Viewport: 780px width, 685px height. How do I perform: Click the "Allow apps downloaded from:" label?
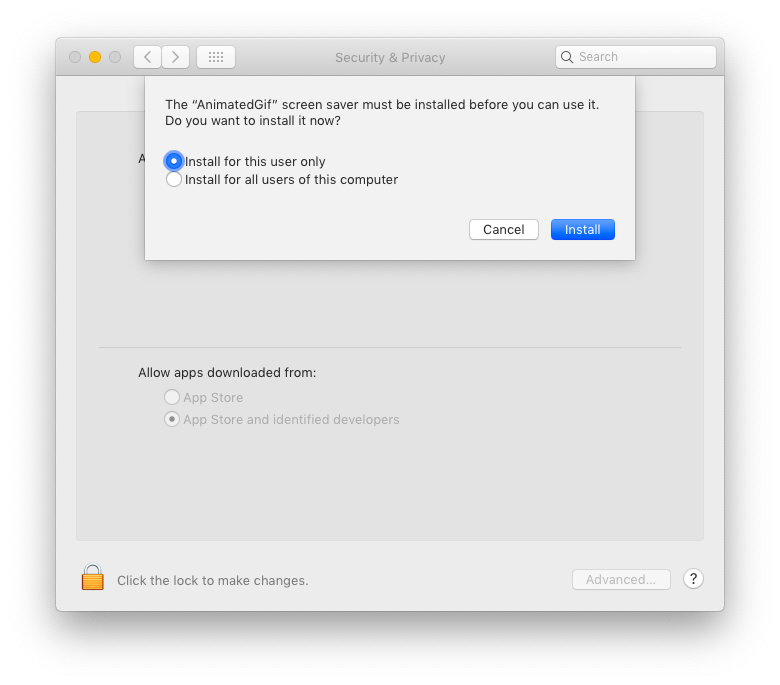[227, 373]
